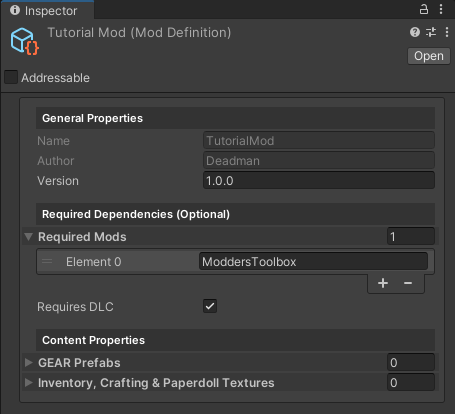Uncheck the Requires DLC checkbox

tap(210, 306)
